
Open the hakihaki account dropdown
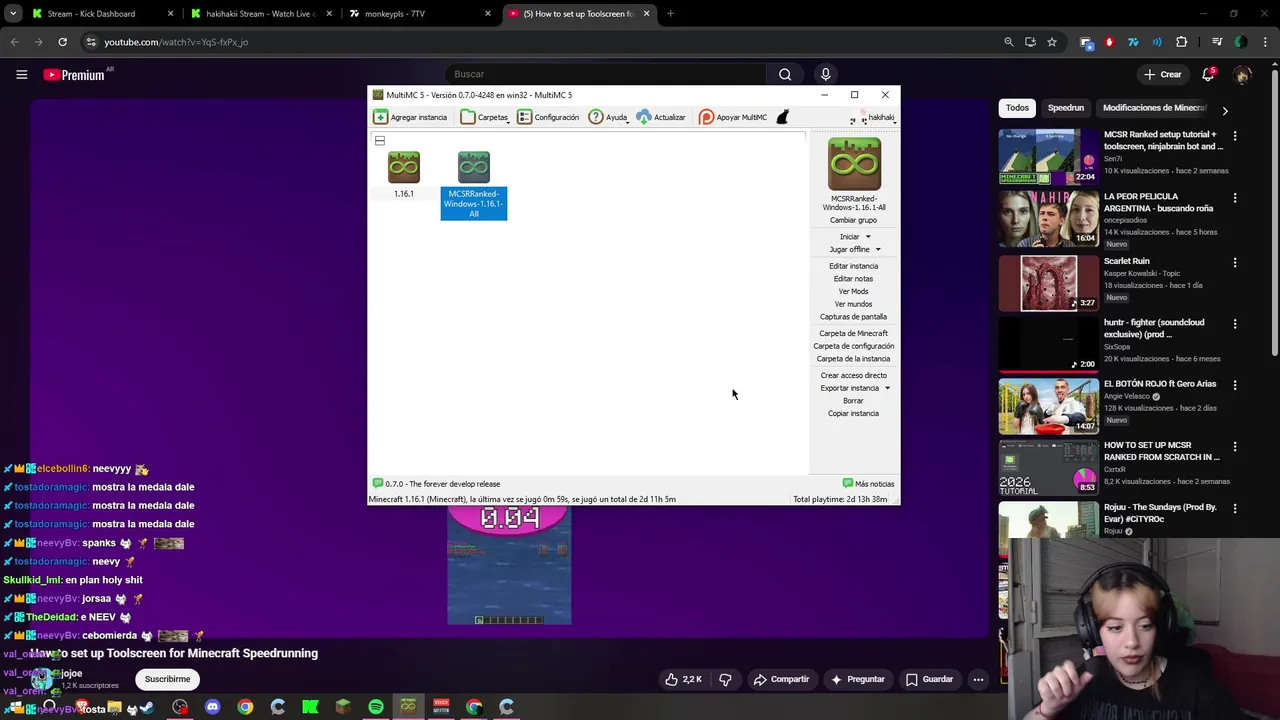point(873,117)
